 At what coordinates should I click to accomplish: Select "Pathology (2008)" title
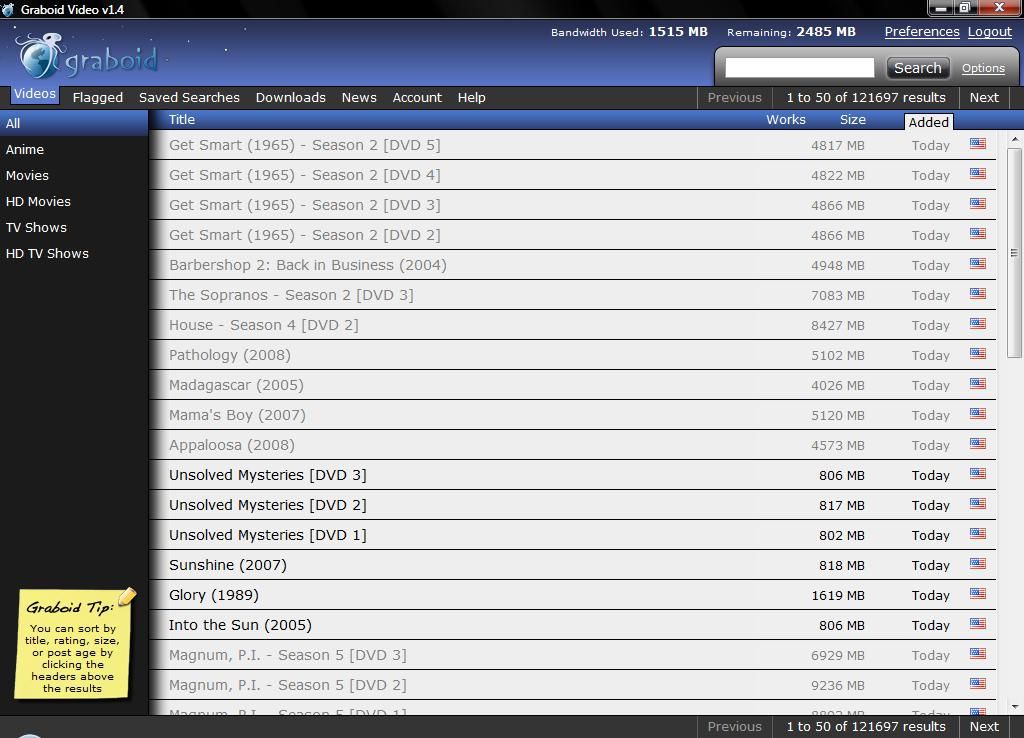[x=230, y=355]
